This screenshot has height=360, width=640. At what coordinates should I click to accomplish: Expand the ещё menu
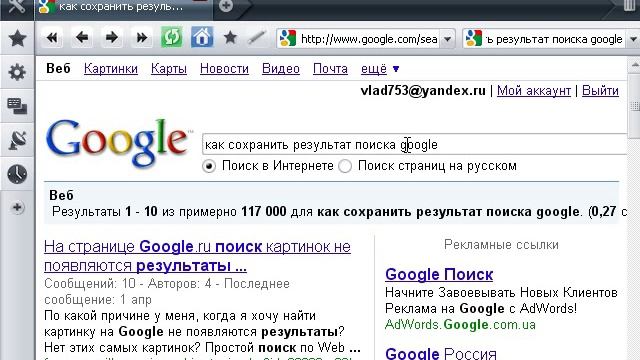(380, 69)
